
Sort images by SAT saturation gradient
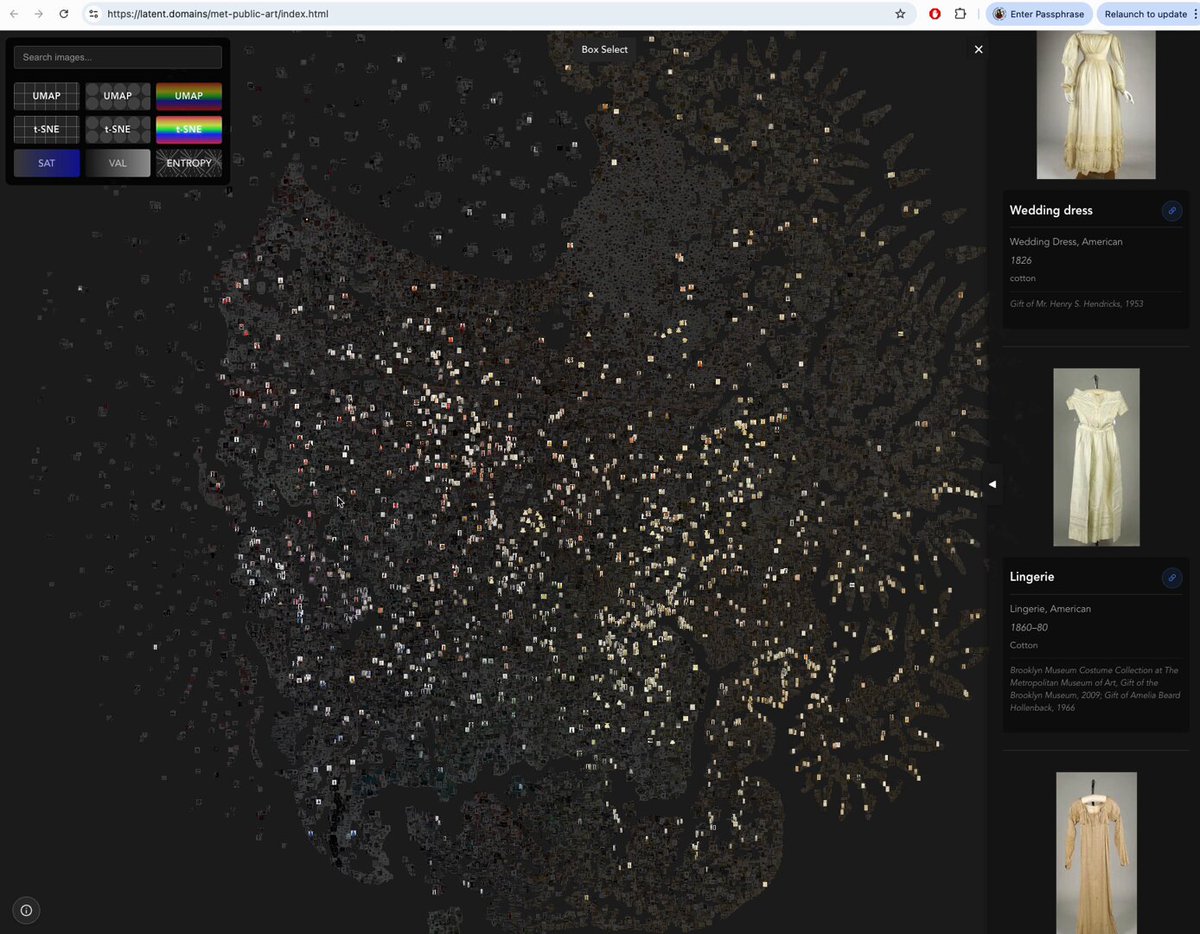[47, 163]
